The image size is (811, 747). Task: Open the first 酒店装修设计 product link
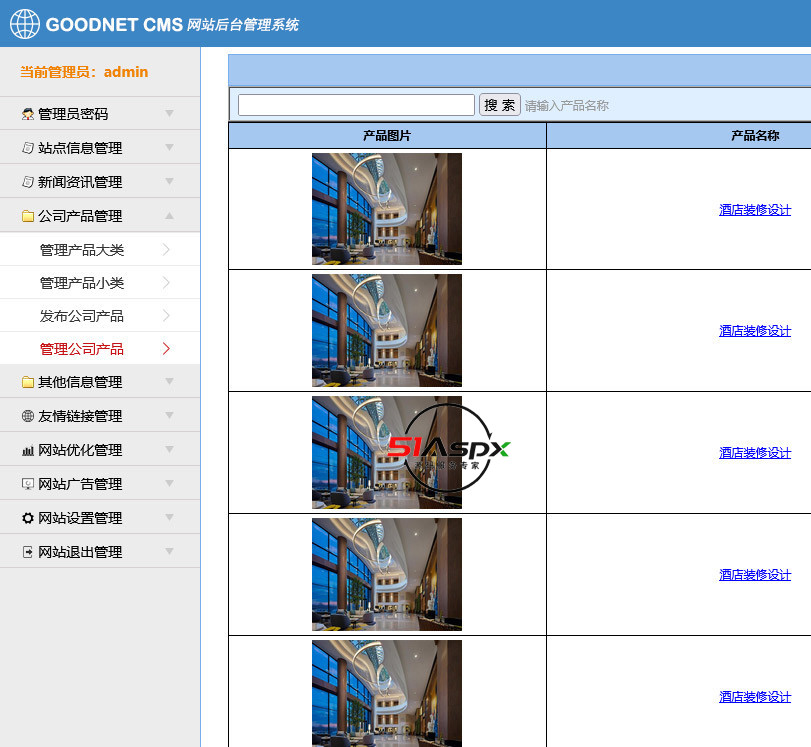tap(753, 210)
